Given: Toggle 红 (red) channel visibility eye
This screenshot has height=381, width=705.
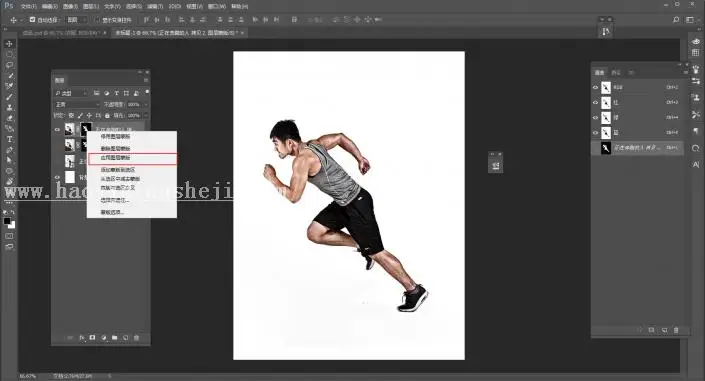Looking at the screenshot, I should coord(595,103).
